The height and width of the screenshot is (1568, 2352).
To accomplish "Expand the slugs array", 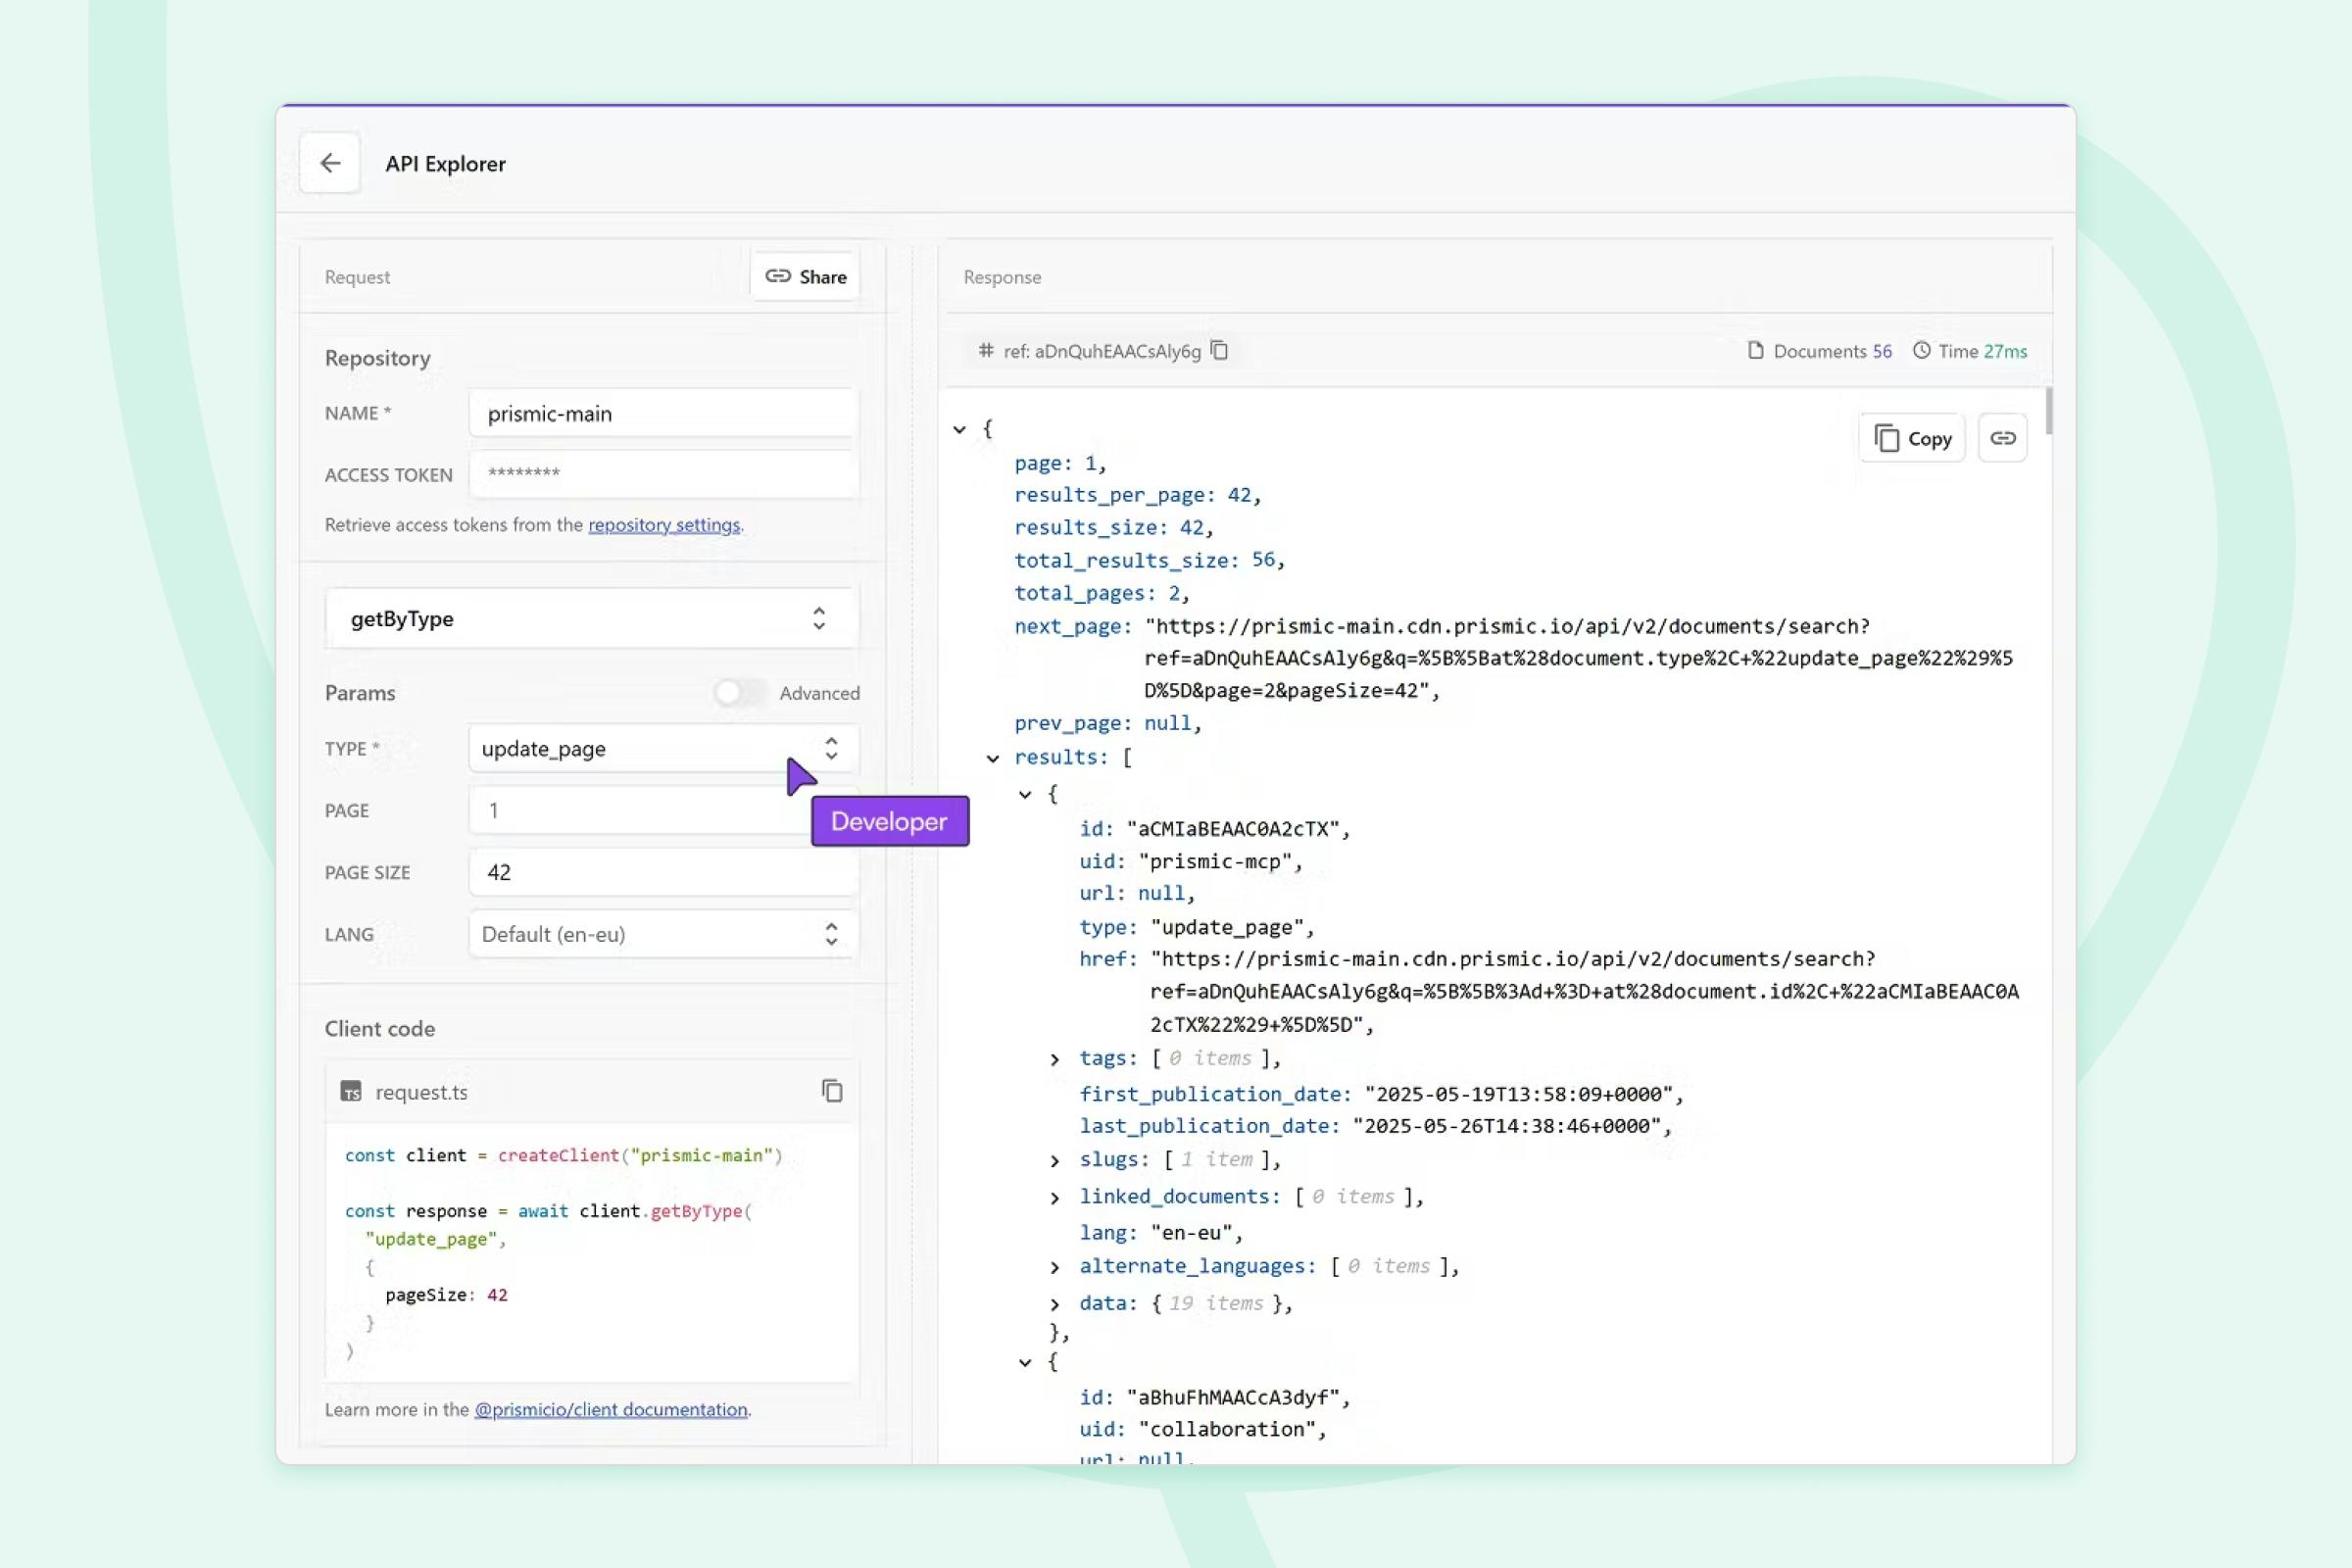I will click(1054, 1161).
